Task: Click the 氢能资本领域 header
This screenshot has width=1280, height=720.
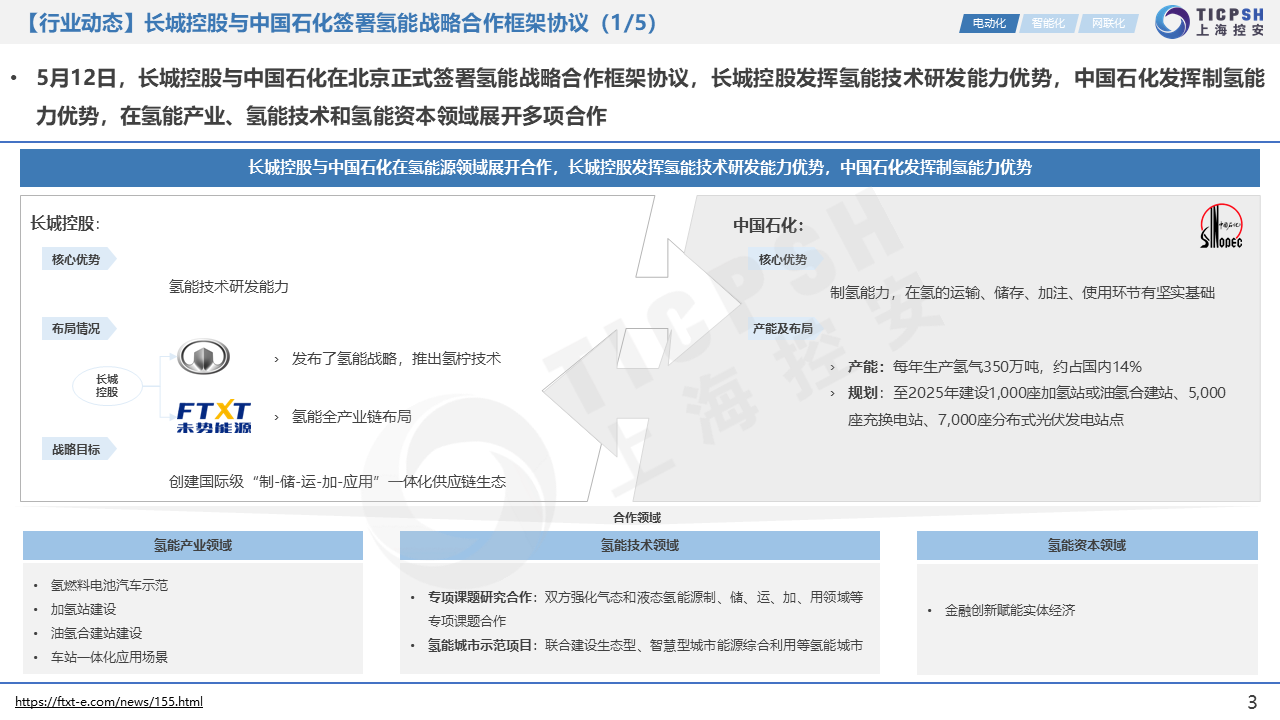Action: pyautogui.click(x=1087, y=545)
